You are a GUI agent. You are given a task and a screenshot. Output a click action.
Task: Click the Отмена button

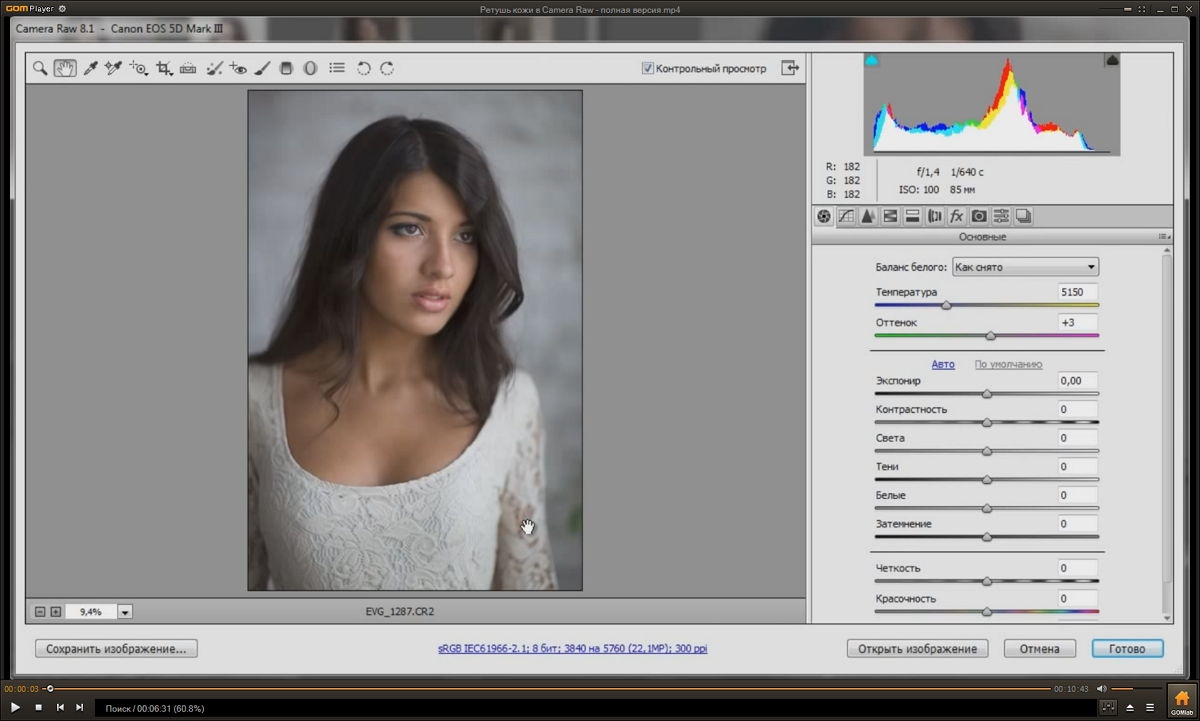tap(1039, 649)
